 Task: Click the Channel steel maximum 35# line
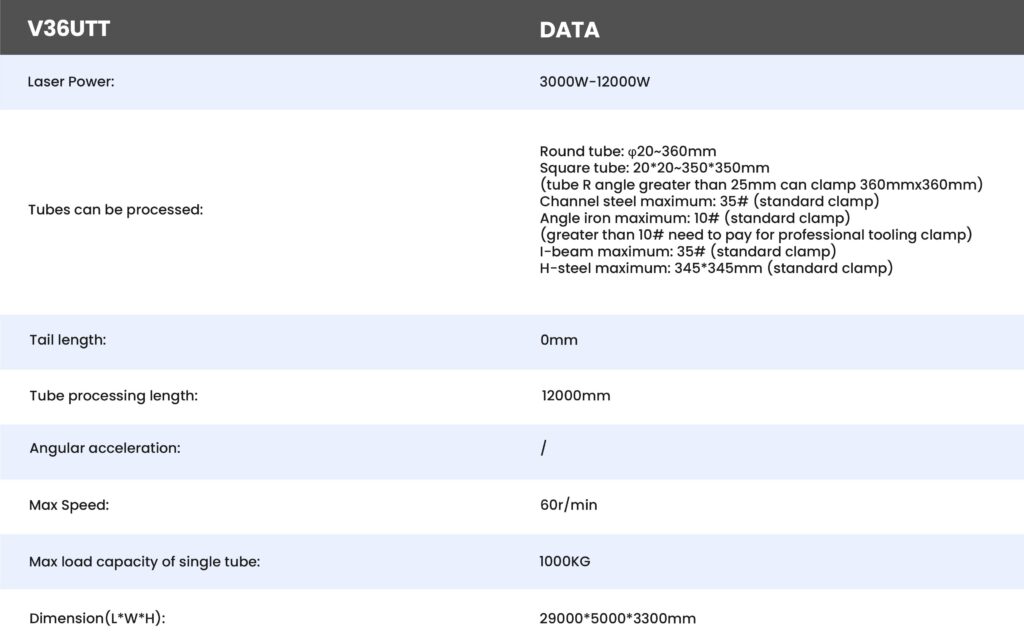[x=709, y=201]
